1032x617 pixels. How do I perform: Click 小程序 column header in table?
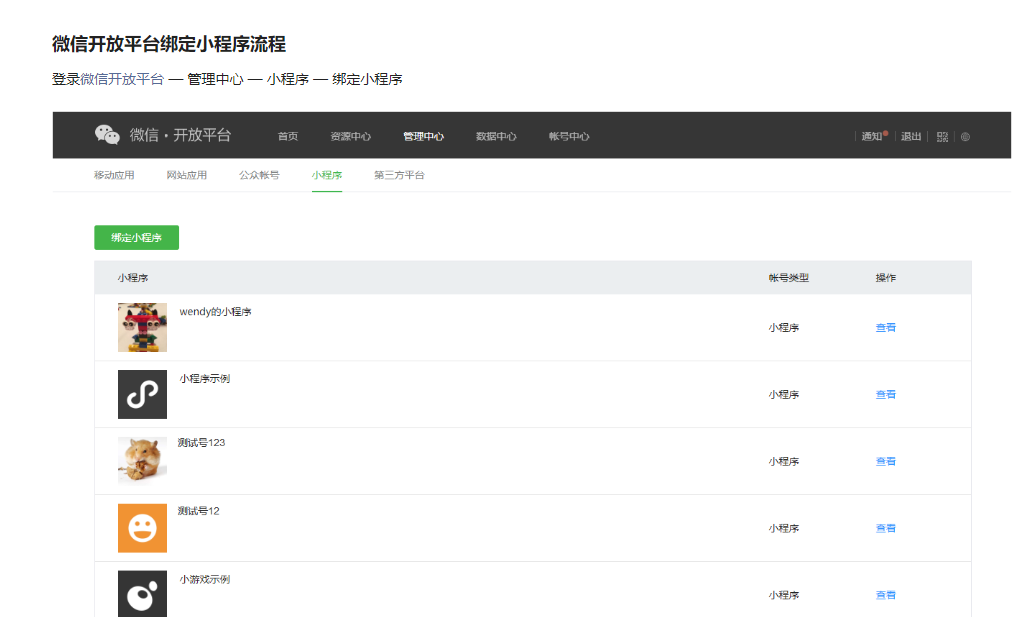click(x=133, y=278)
